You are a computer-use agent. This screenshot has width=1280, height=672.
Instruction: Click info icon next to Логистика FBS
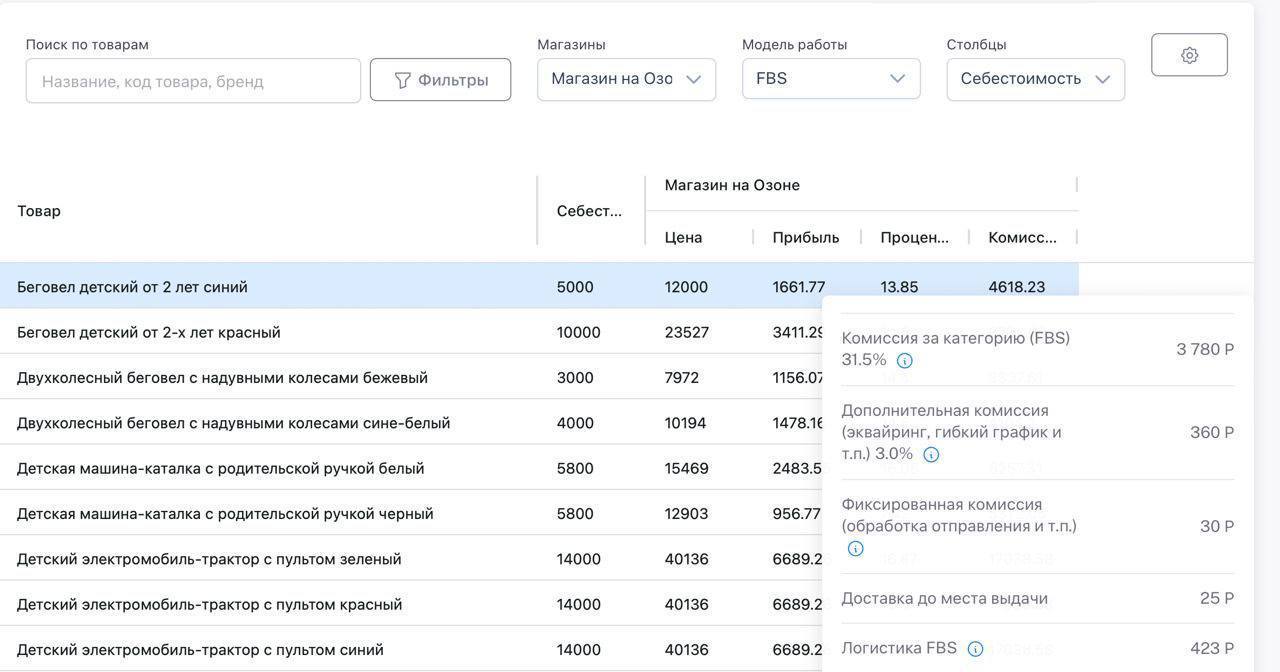(x=975, y=649)
